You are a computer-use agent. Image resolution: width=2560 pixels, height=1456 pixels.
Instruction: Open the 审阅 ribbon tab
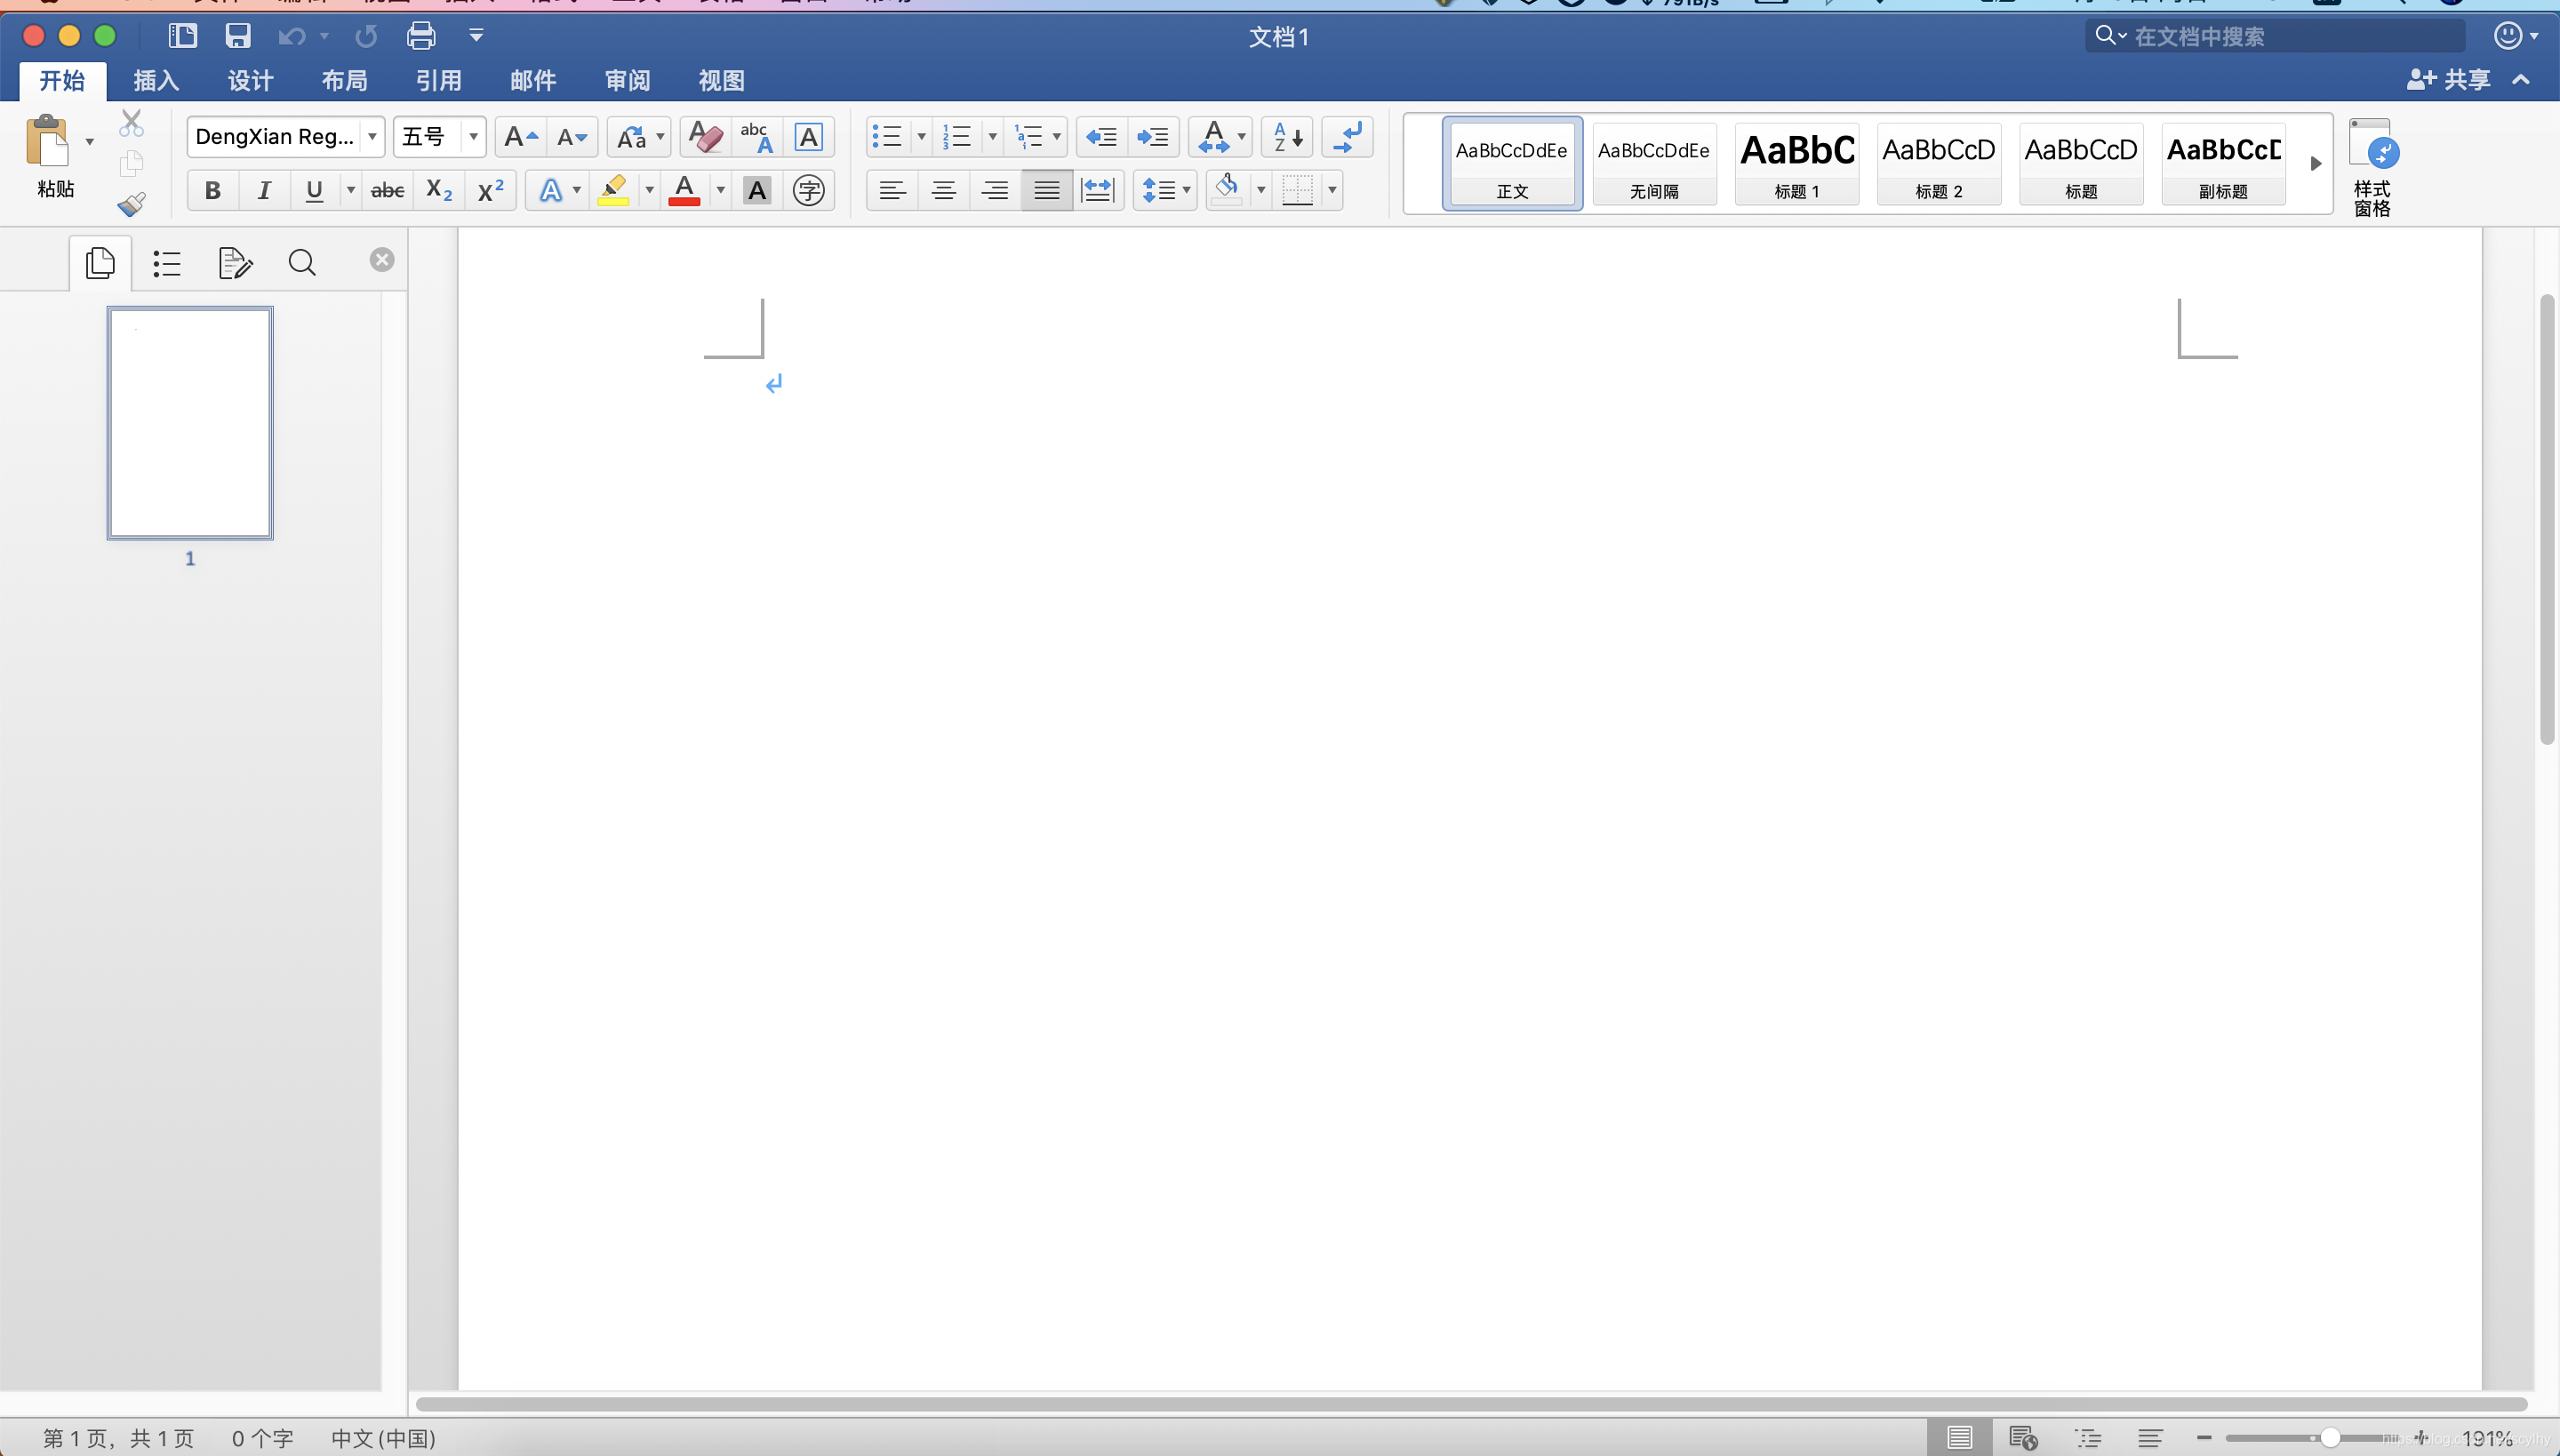point(627,80)
